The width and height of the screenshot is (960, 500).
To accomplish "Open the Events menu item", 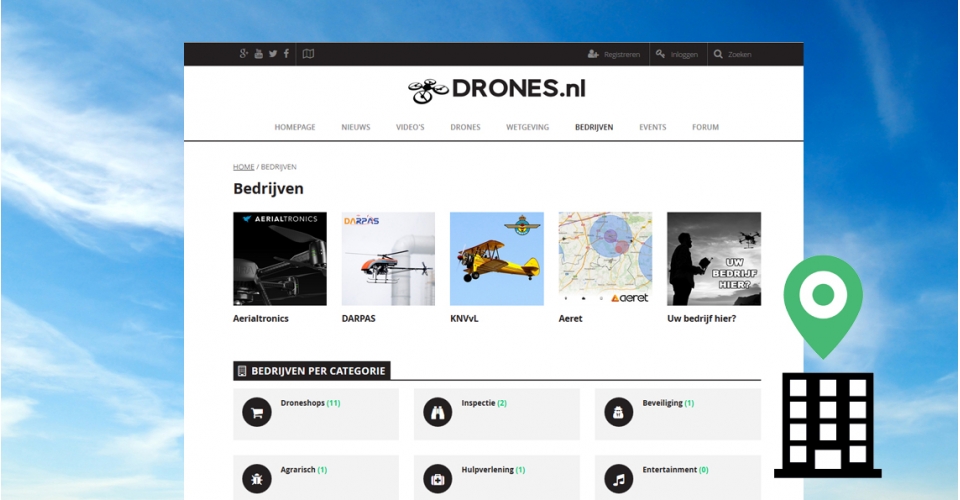I will coord(653,127).
